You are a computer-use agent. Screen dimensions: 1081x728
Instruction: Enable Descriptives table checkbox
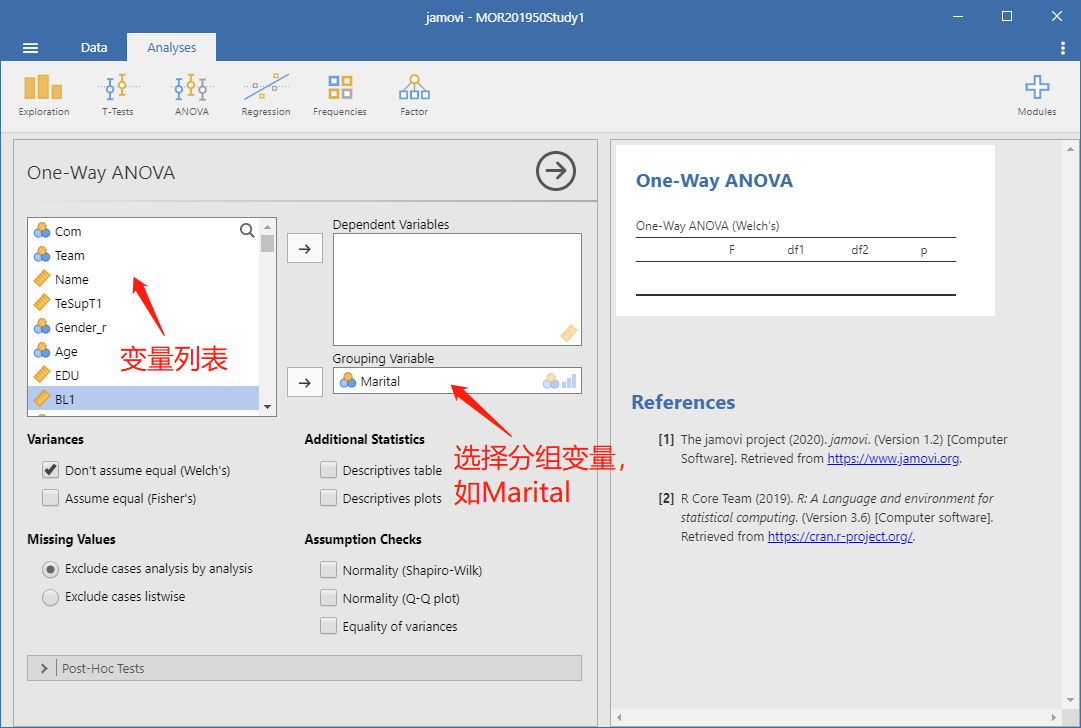pos(328,470)
